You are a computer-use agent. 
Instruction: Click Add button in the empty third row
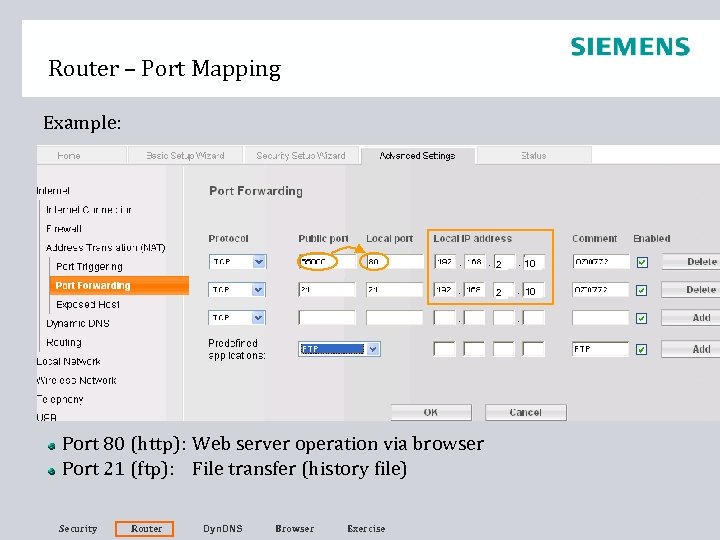pyautogui.click(x=691, y=318)
